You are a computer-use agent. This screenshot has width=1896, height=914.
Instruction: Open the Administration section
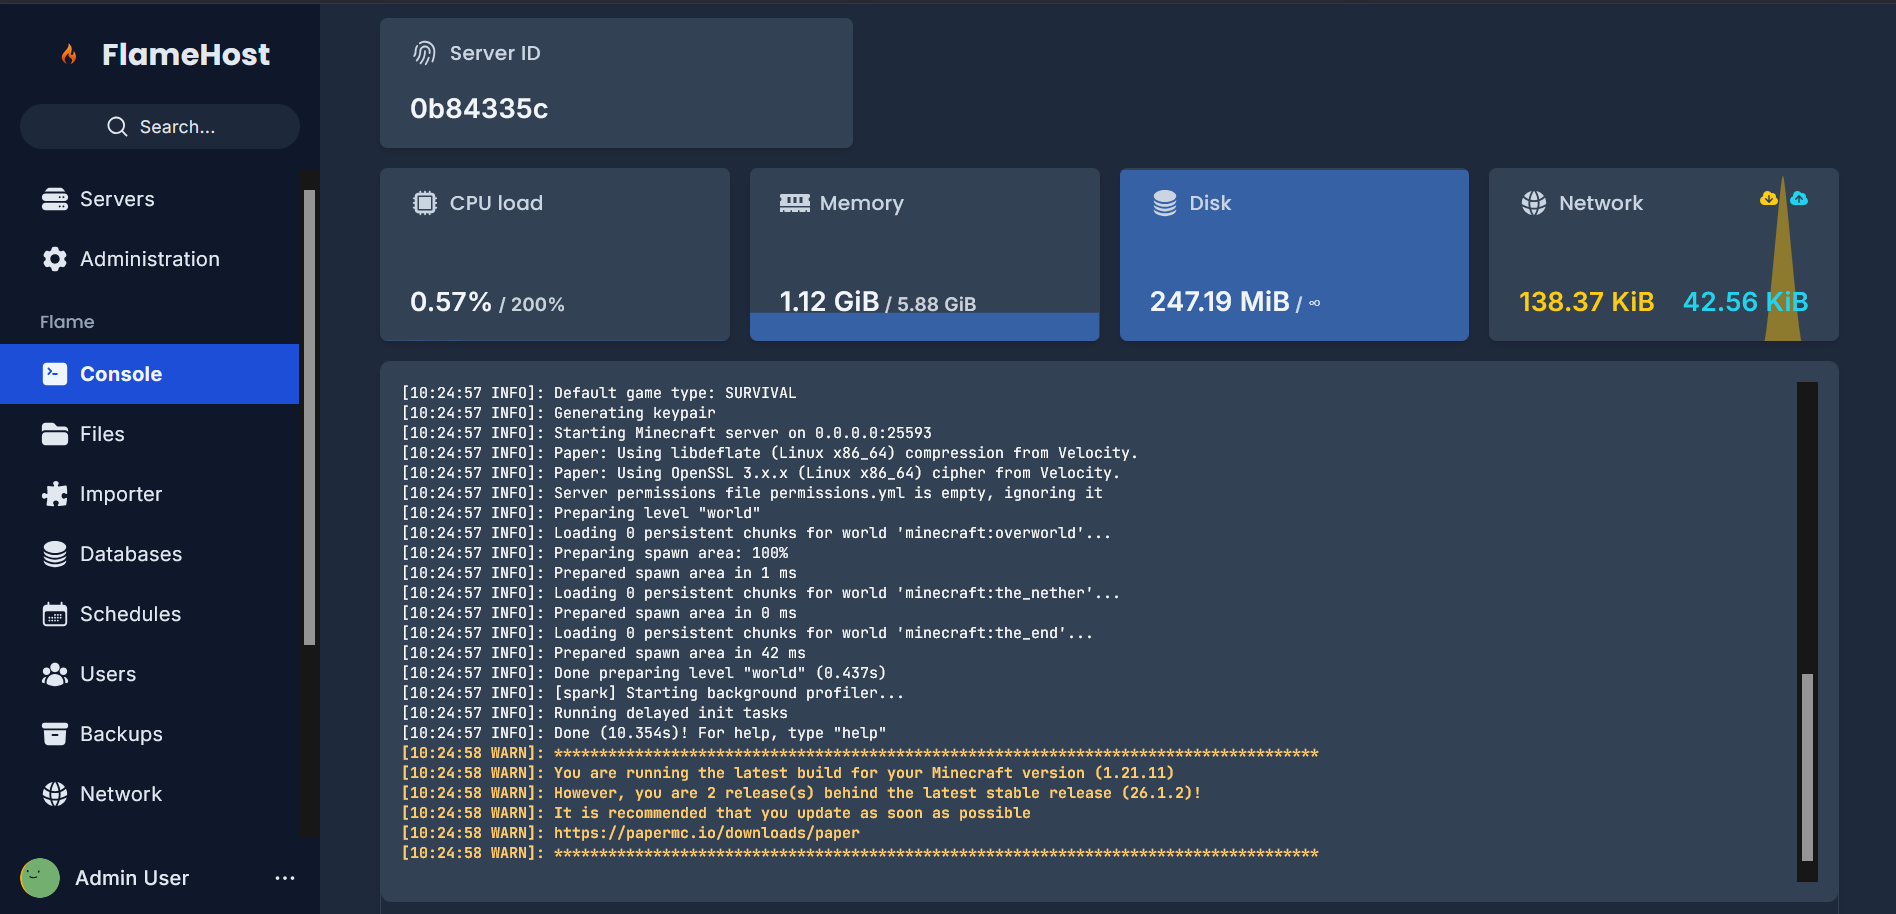pos(150,259)
